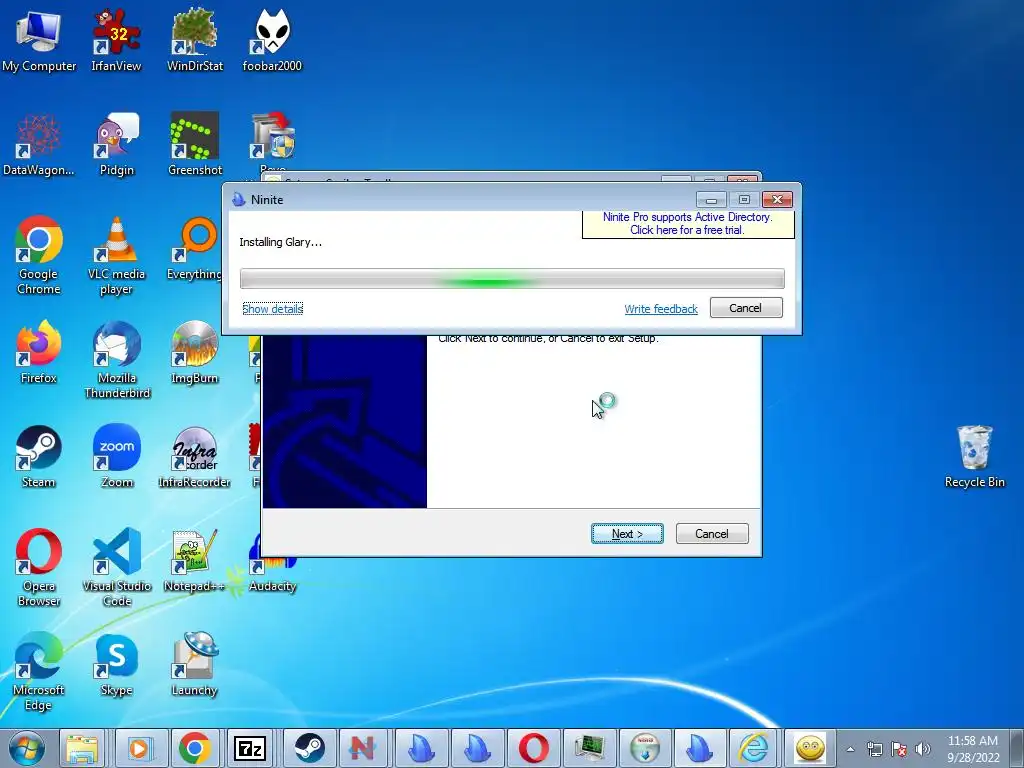Open My Computer desktop icon

click(39, 39)
